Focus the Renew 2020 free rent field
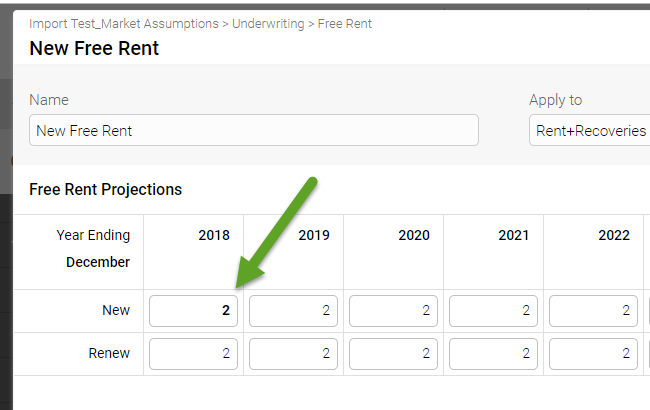650x410 pixels. click(x=393, y=354)
